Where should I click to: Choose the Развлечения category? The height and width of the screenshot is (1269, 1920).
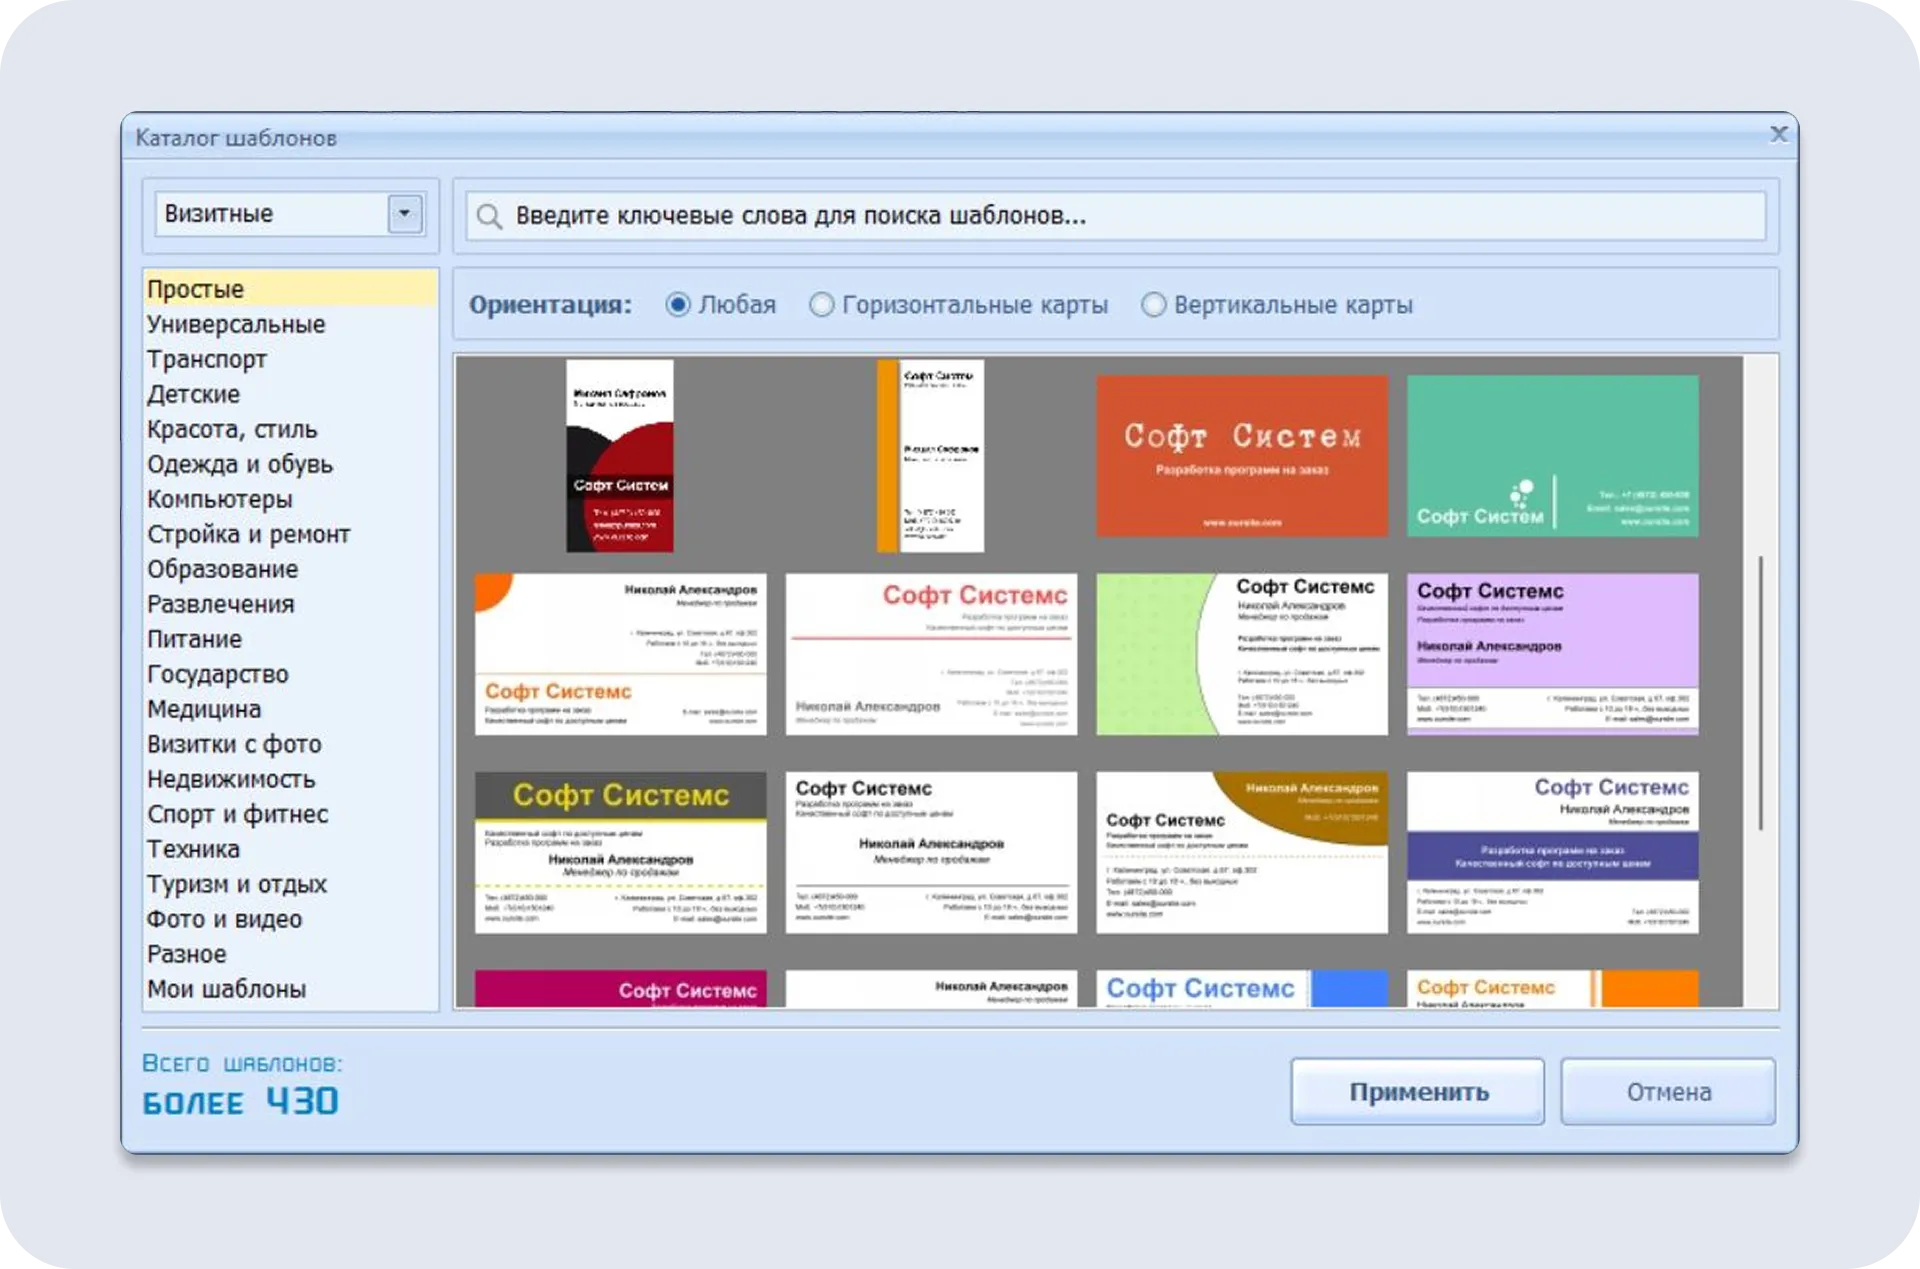pos(290,604)
